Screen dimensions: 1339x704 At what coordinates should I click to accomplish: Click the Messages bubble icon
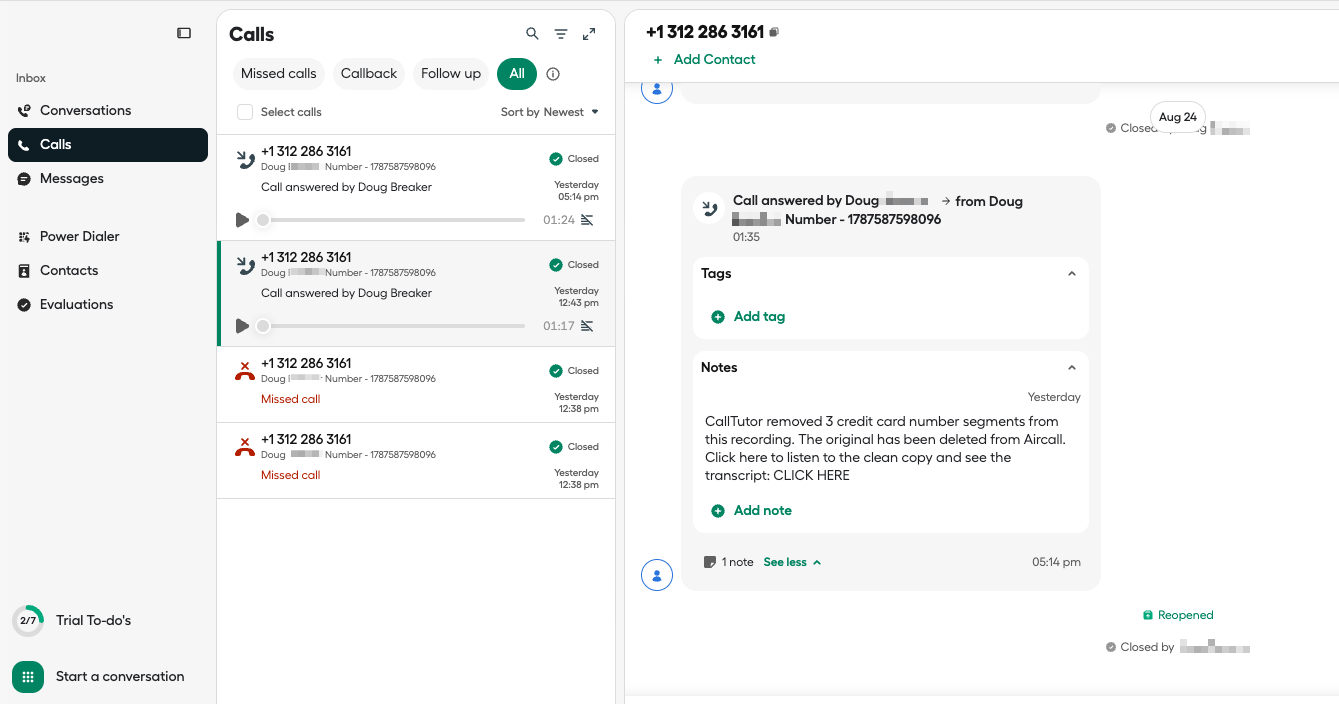[24, 179]
